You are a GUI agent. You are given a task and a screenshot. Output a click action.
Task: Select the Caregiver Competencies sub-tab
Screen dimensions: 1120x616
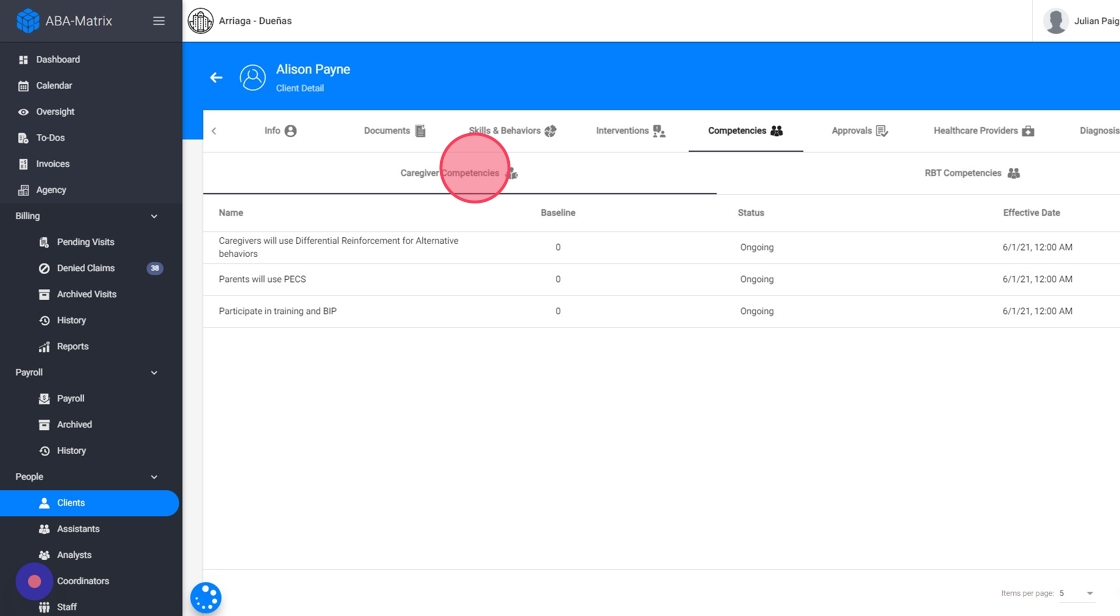click(x=459, y=173)
